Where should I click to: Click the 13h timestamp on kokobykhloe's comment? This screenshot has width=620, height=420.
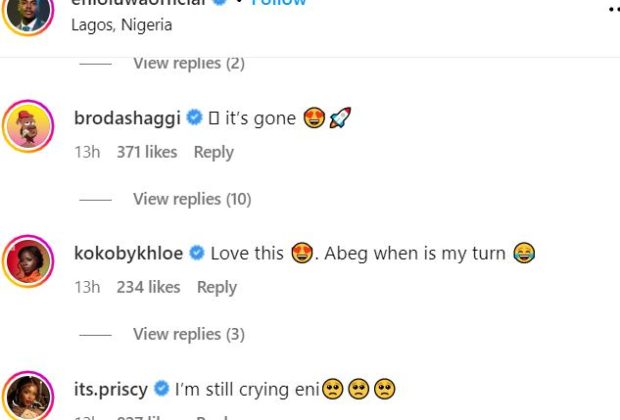[87, 287]
